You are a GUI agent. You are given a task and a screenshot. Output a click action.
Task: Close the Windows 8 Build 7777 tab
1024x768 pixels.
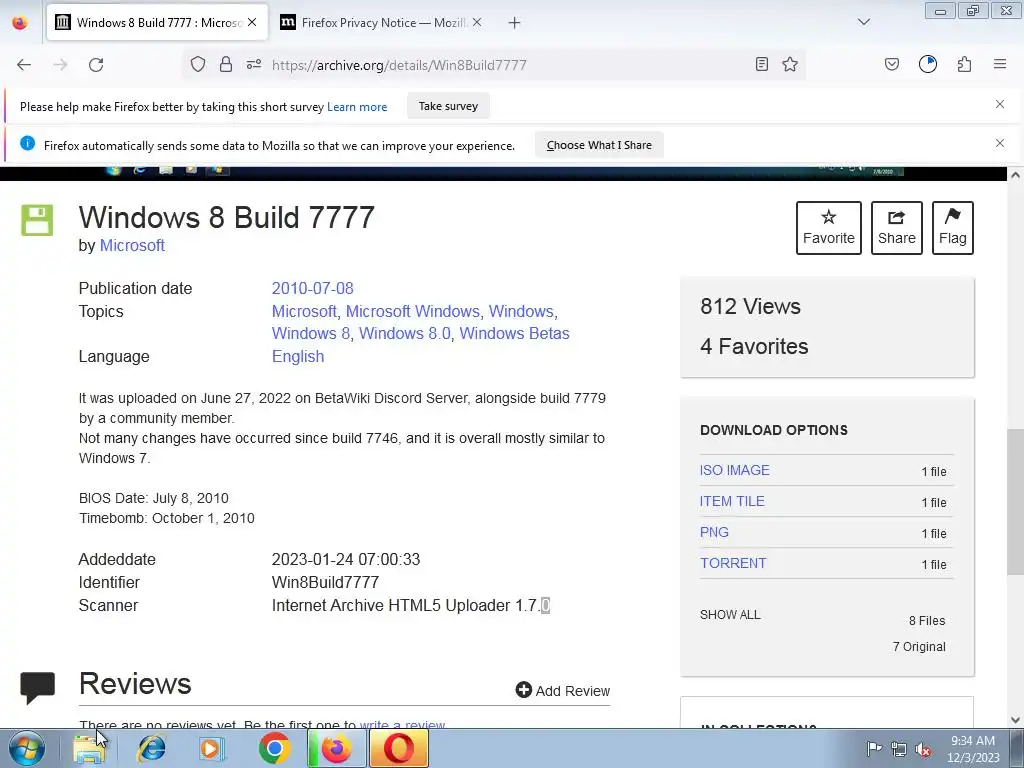(x=252, y=22)
